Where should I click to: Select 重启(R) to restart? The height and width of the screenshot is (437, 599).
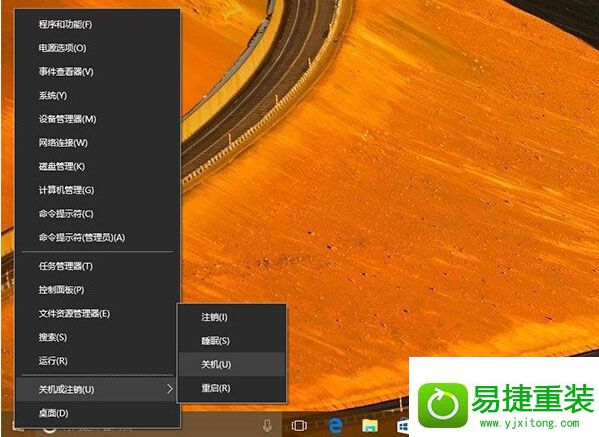point(232,388)
